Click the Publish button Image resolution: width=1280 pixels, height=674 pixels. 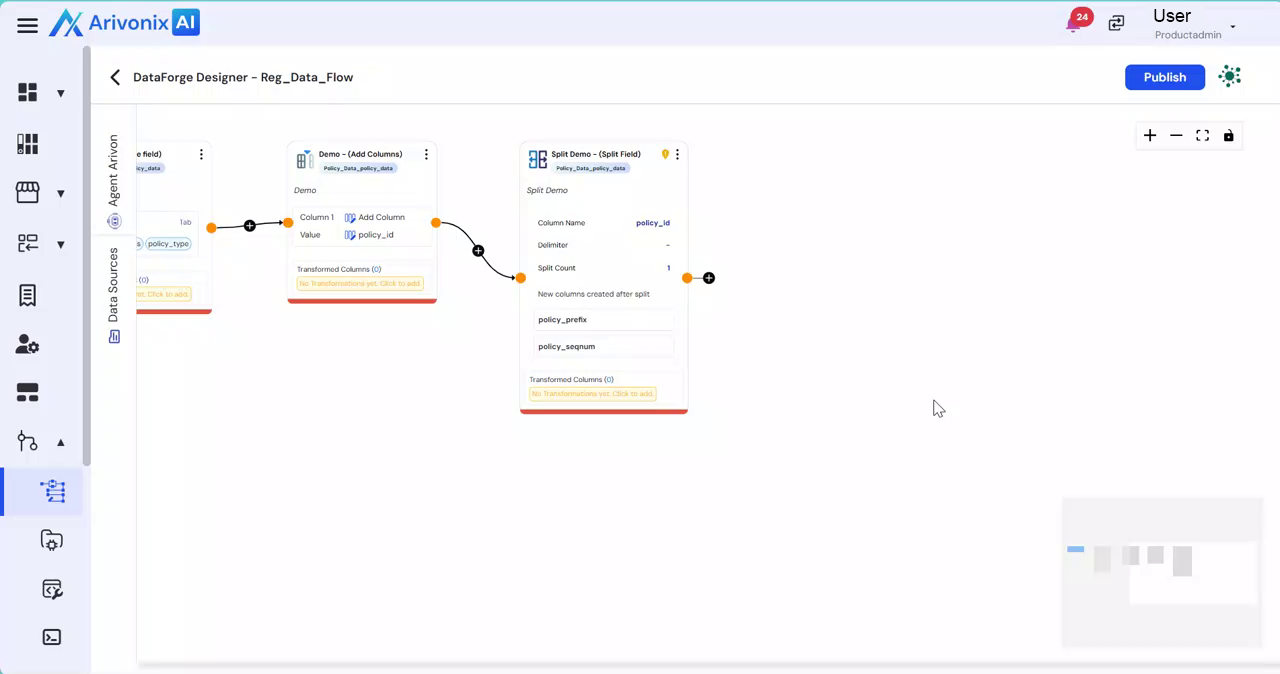point(1164,77)
